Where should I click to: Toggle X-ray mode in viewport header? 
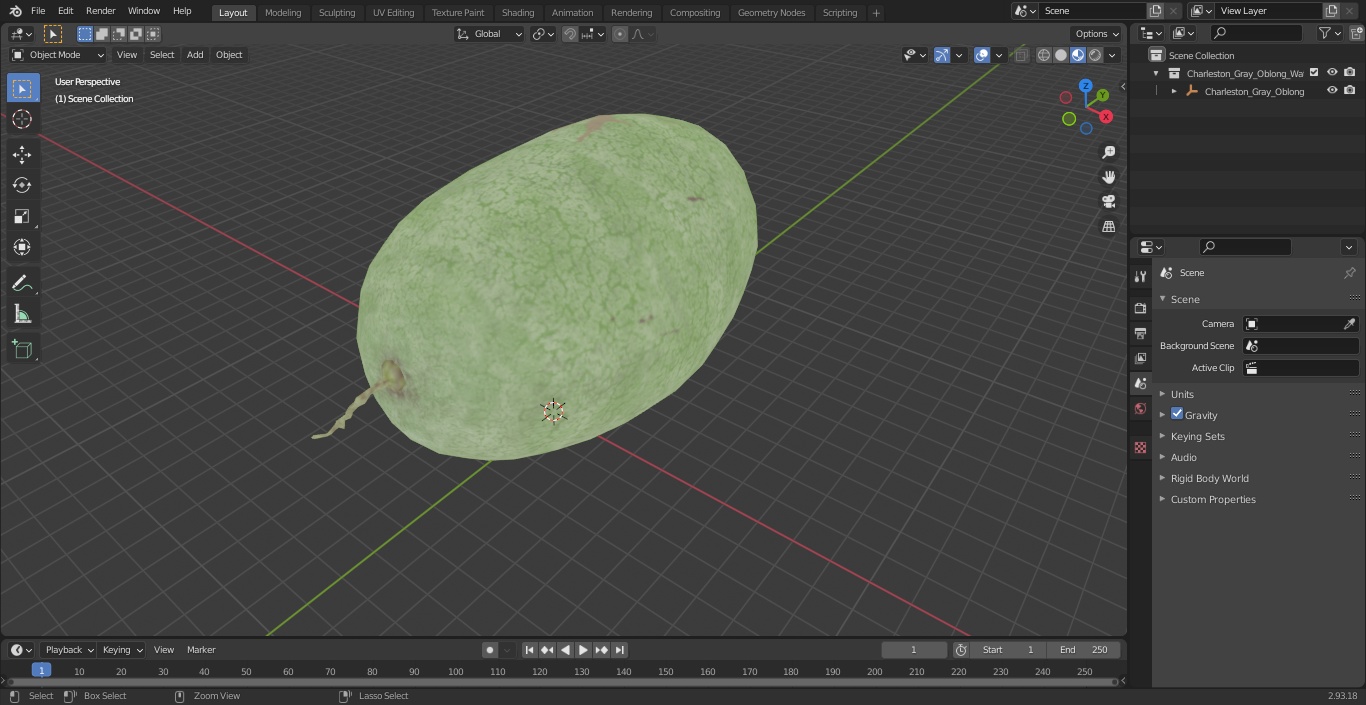pos(1020,55)
